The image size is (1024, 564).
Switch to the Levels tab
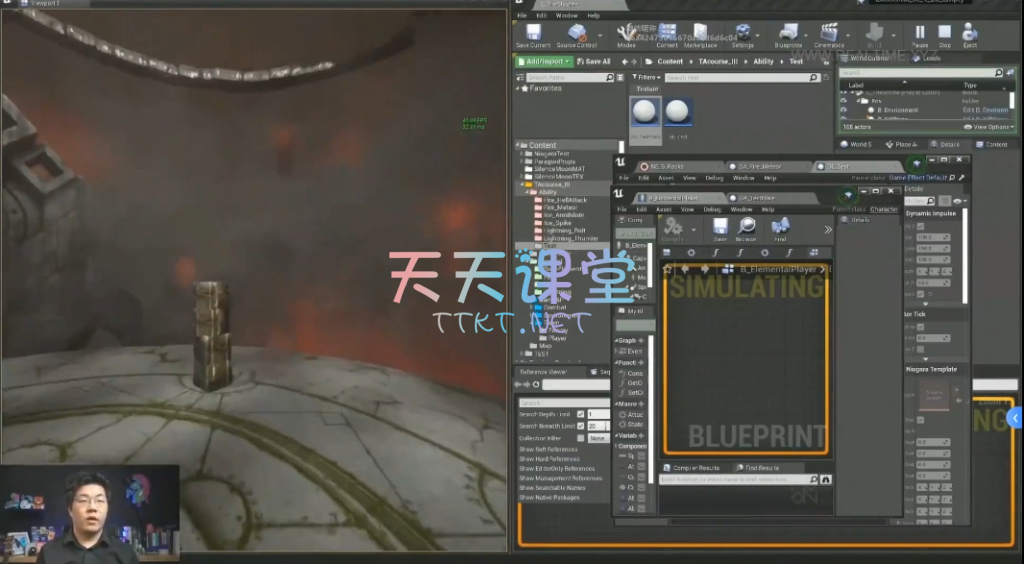click(x=930, y=58)
